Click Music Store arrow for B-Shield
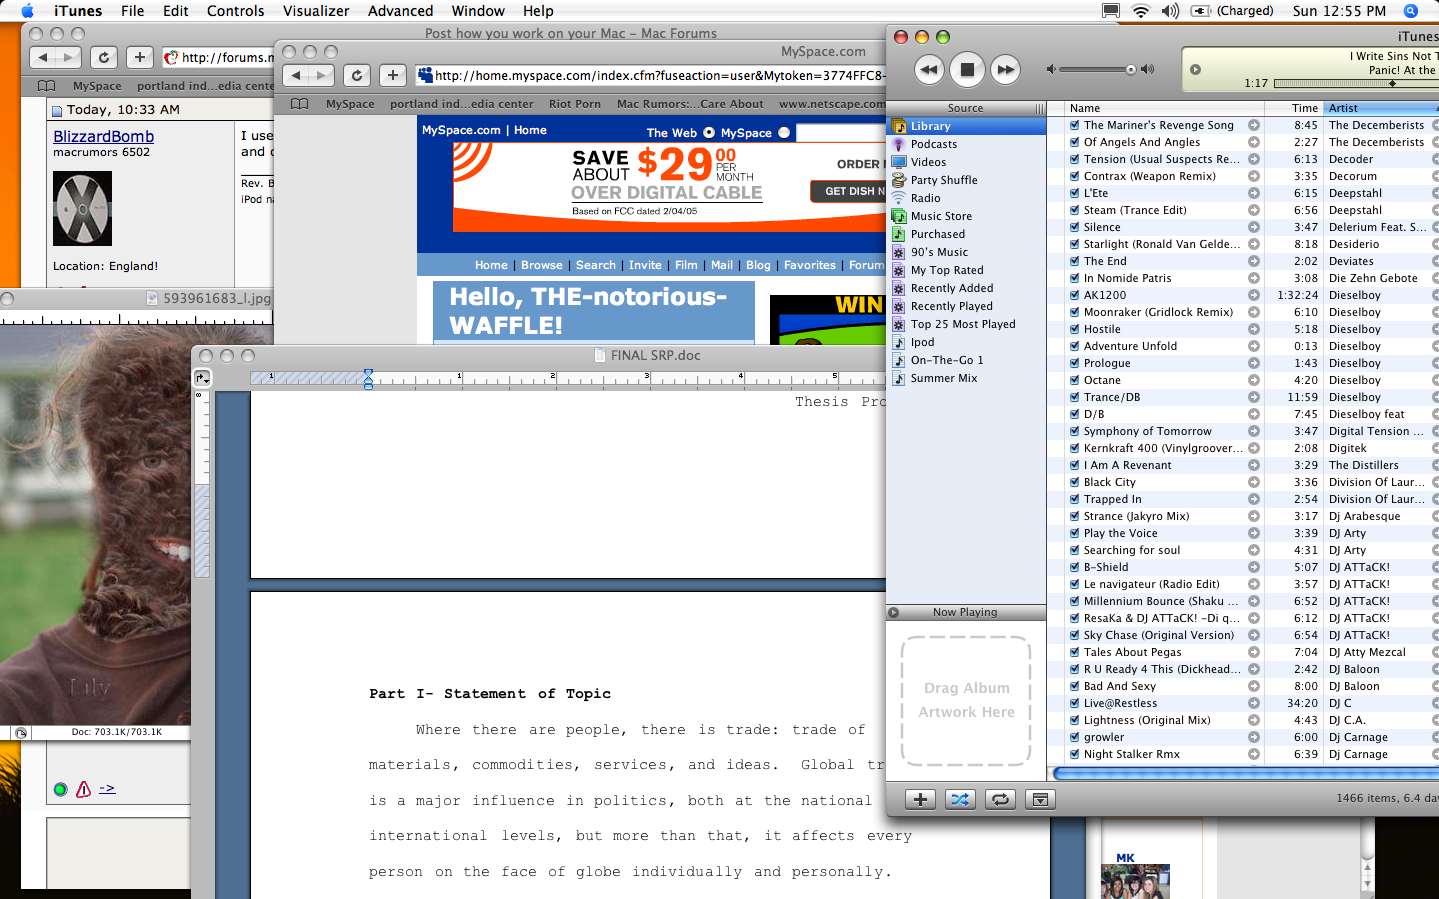The height and width of the screenshot is (899, 1439). (x=1253, y=567)
